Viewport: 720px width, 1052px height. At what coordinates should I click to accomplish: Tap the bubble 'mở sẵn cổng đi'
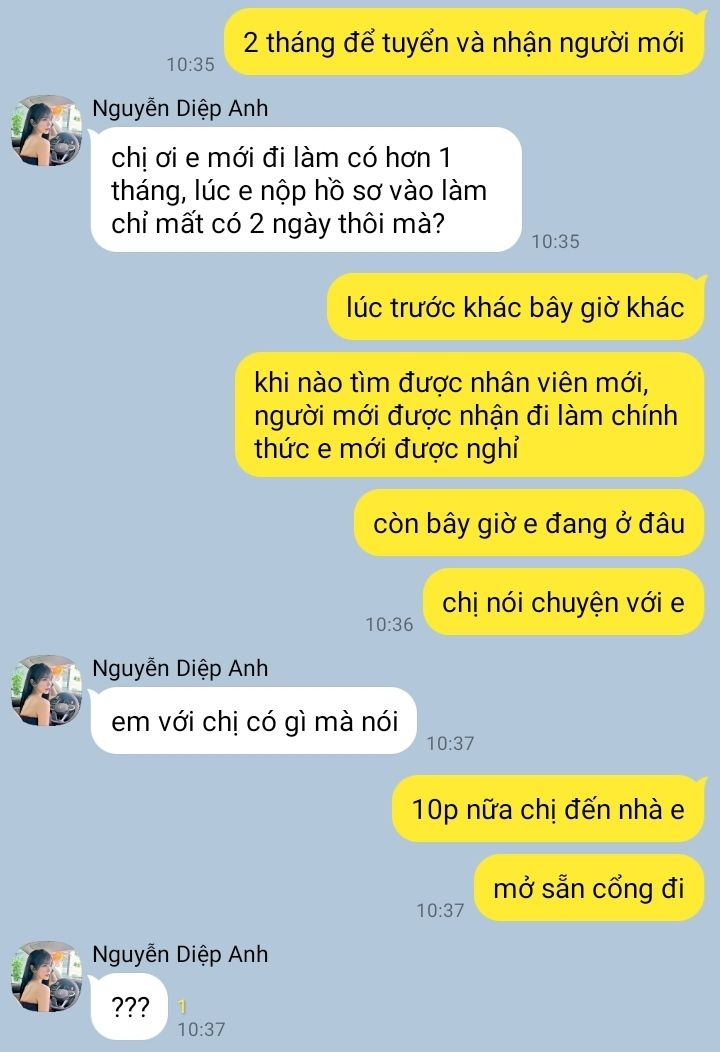589,888
